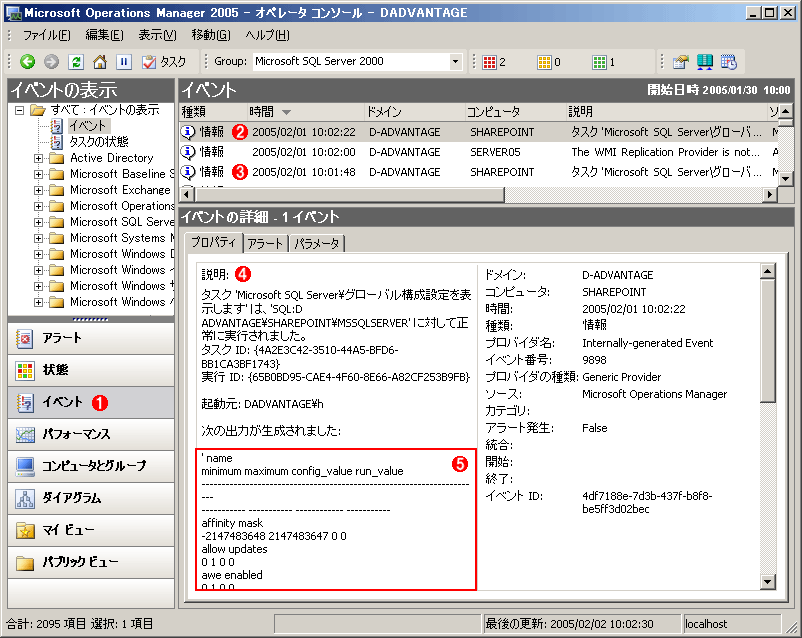
Task: Expand the Microsoft Baseline folder
Action: pos(38,174)
